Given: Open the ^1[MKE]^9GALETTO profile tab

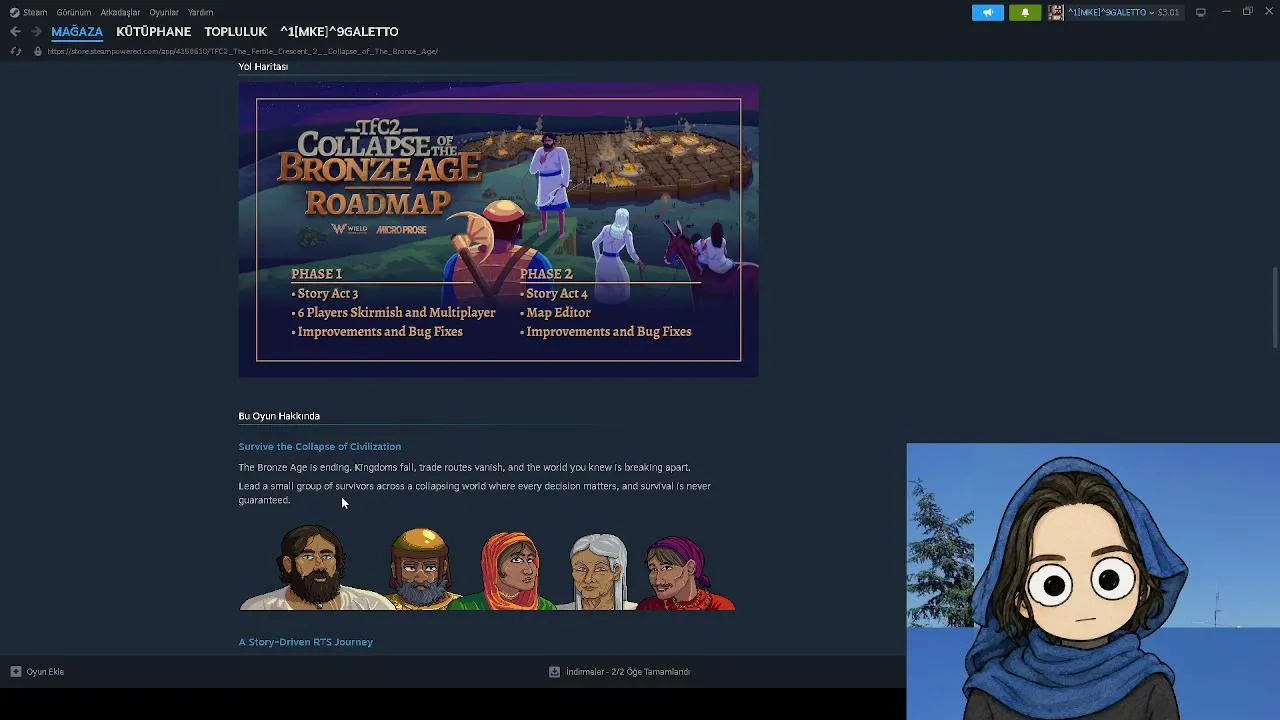Looking at the screenshot, I should coord(339,31).
